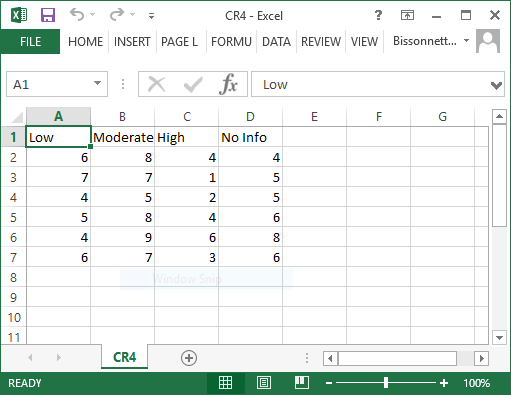Click the READY status indicator
The image size is (511, 395).
(x=25, y=383)
